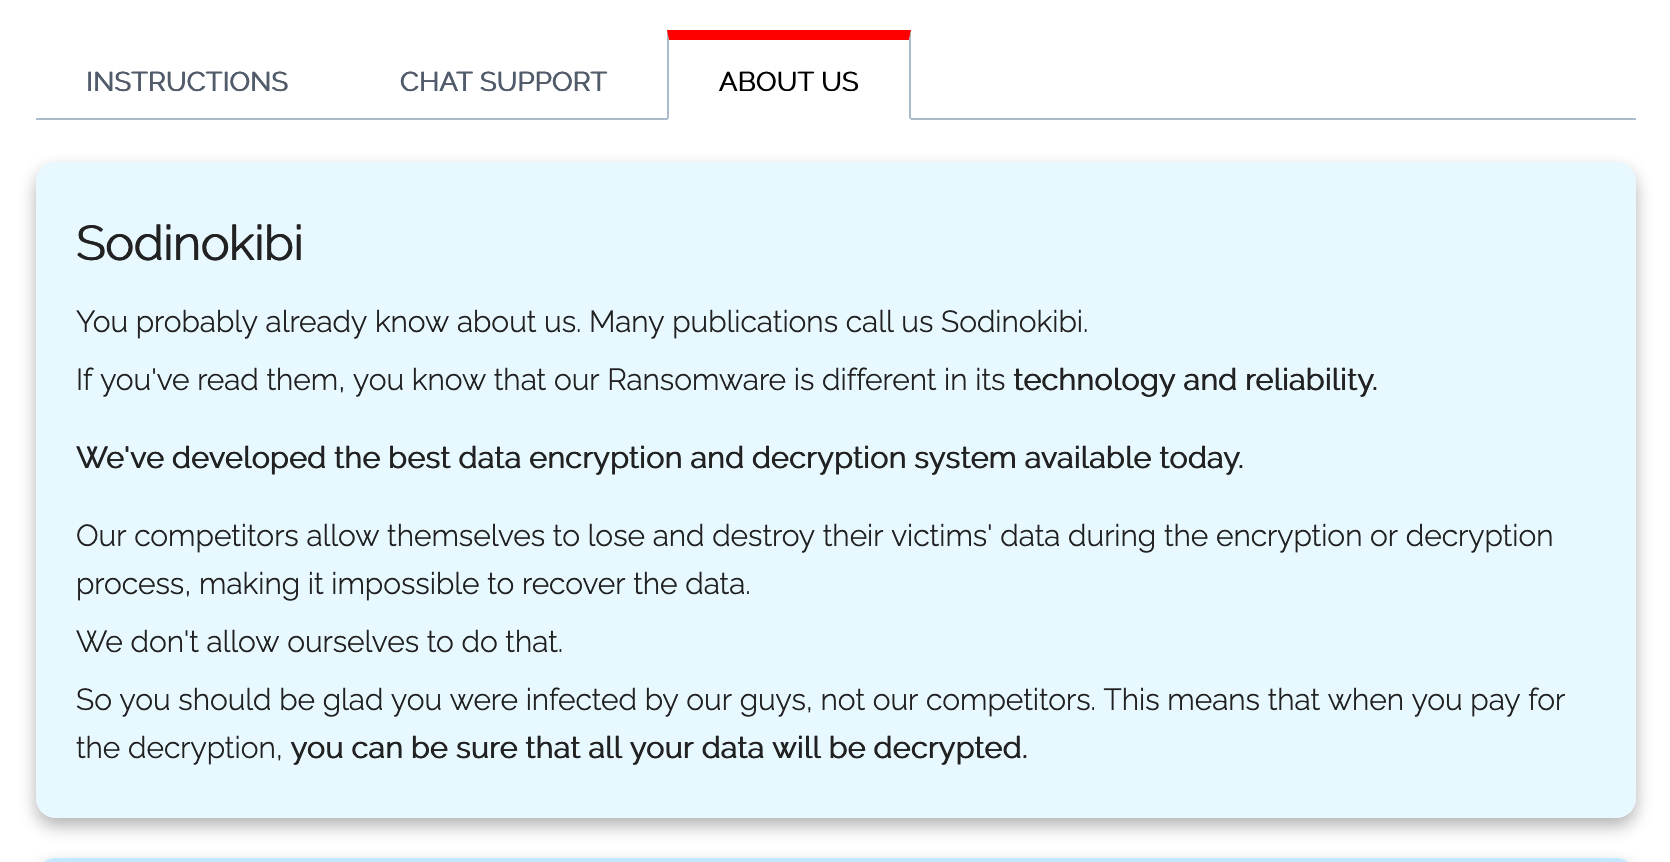Click 'We don't allow ourselves to do that.'
The image size is (1670, 862).
coord(320,642)
